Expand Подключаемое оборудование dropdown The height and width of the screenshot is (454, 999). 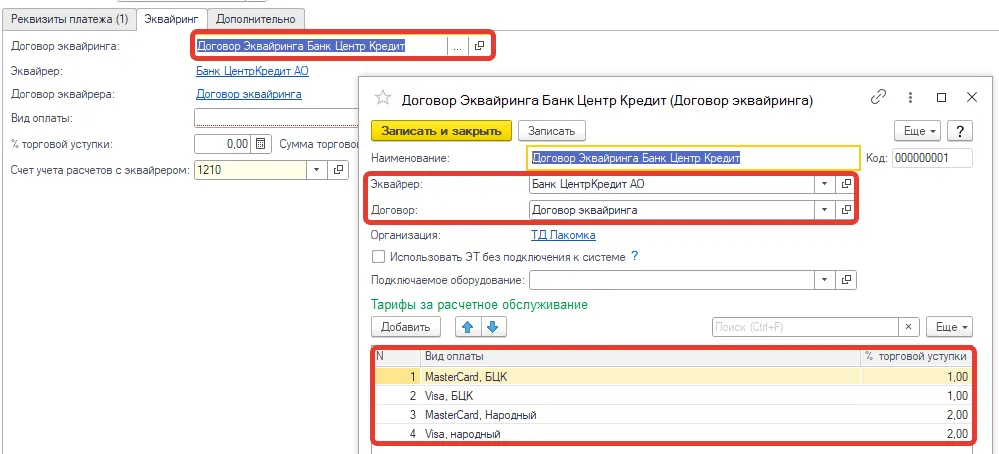click(x=825, y=280)
